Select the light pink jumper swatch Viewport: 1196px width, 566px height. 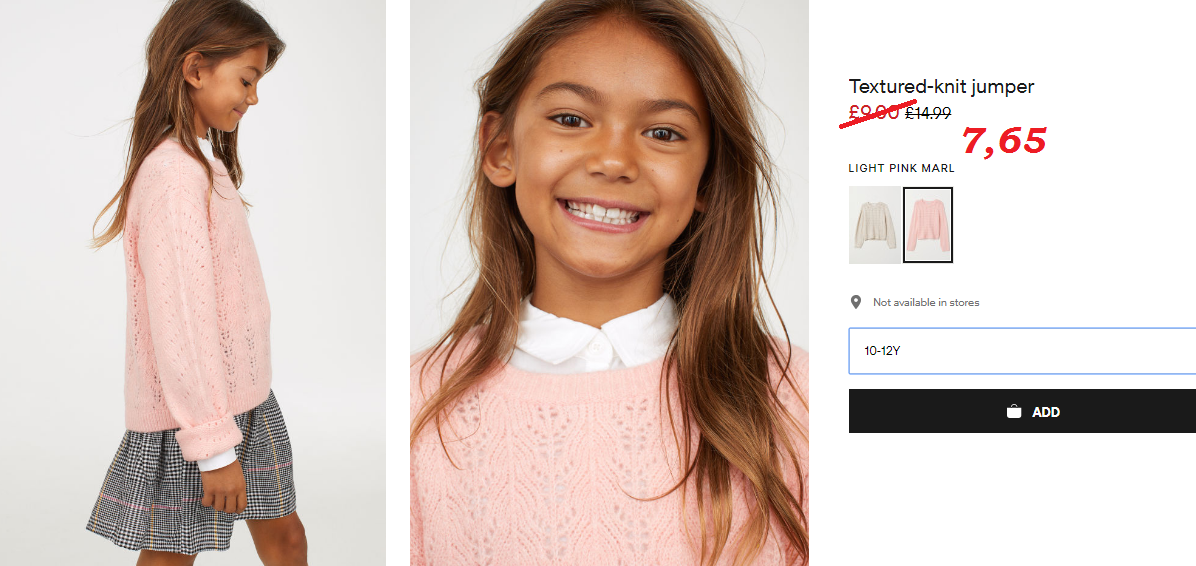(928, 225)
